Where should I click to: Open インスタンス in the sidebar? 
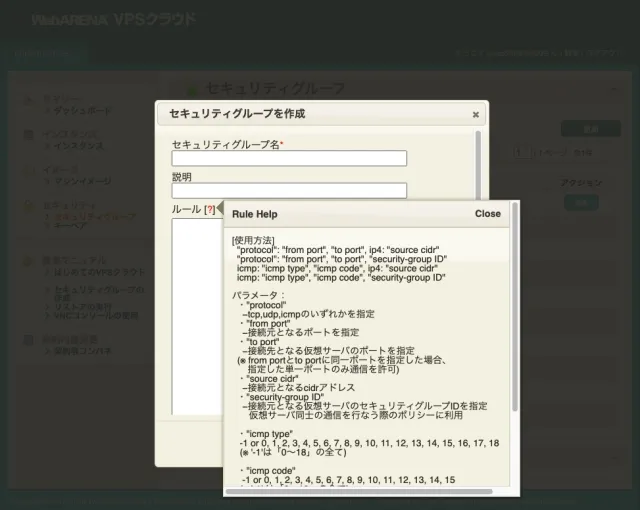point(77,146)
